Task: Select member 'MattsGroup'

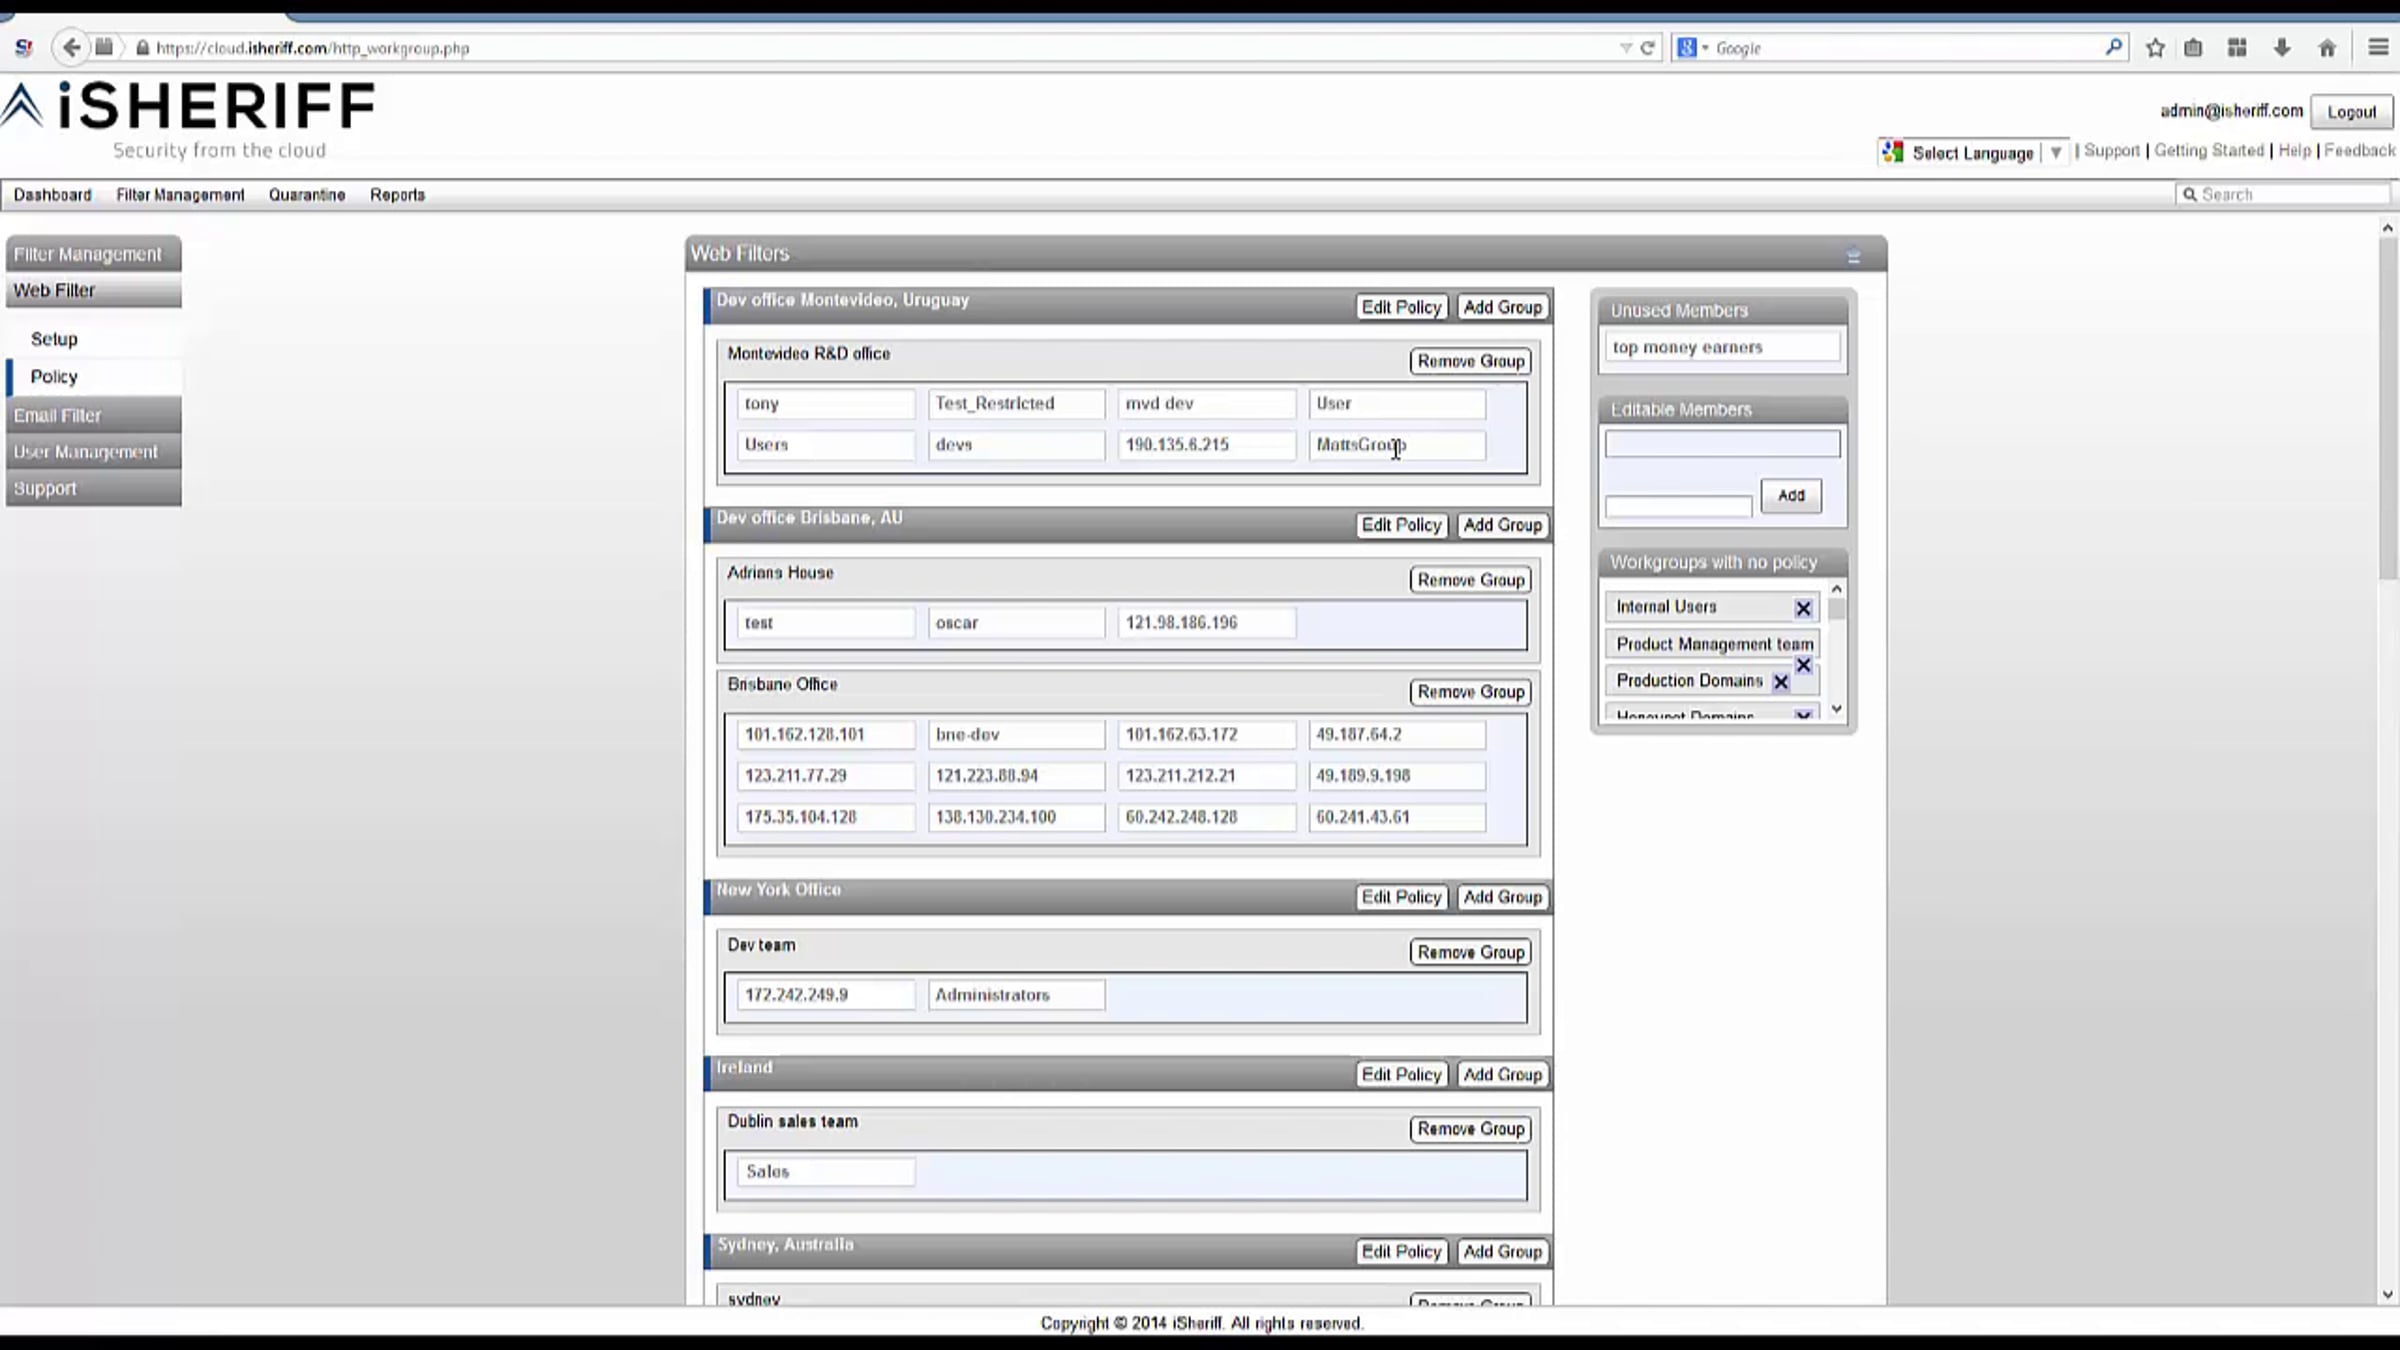Action: point(1397,445)
